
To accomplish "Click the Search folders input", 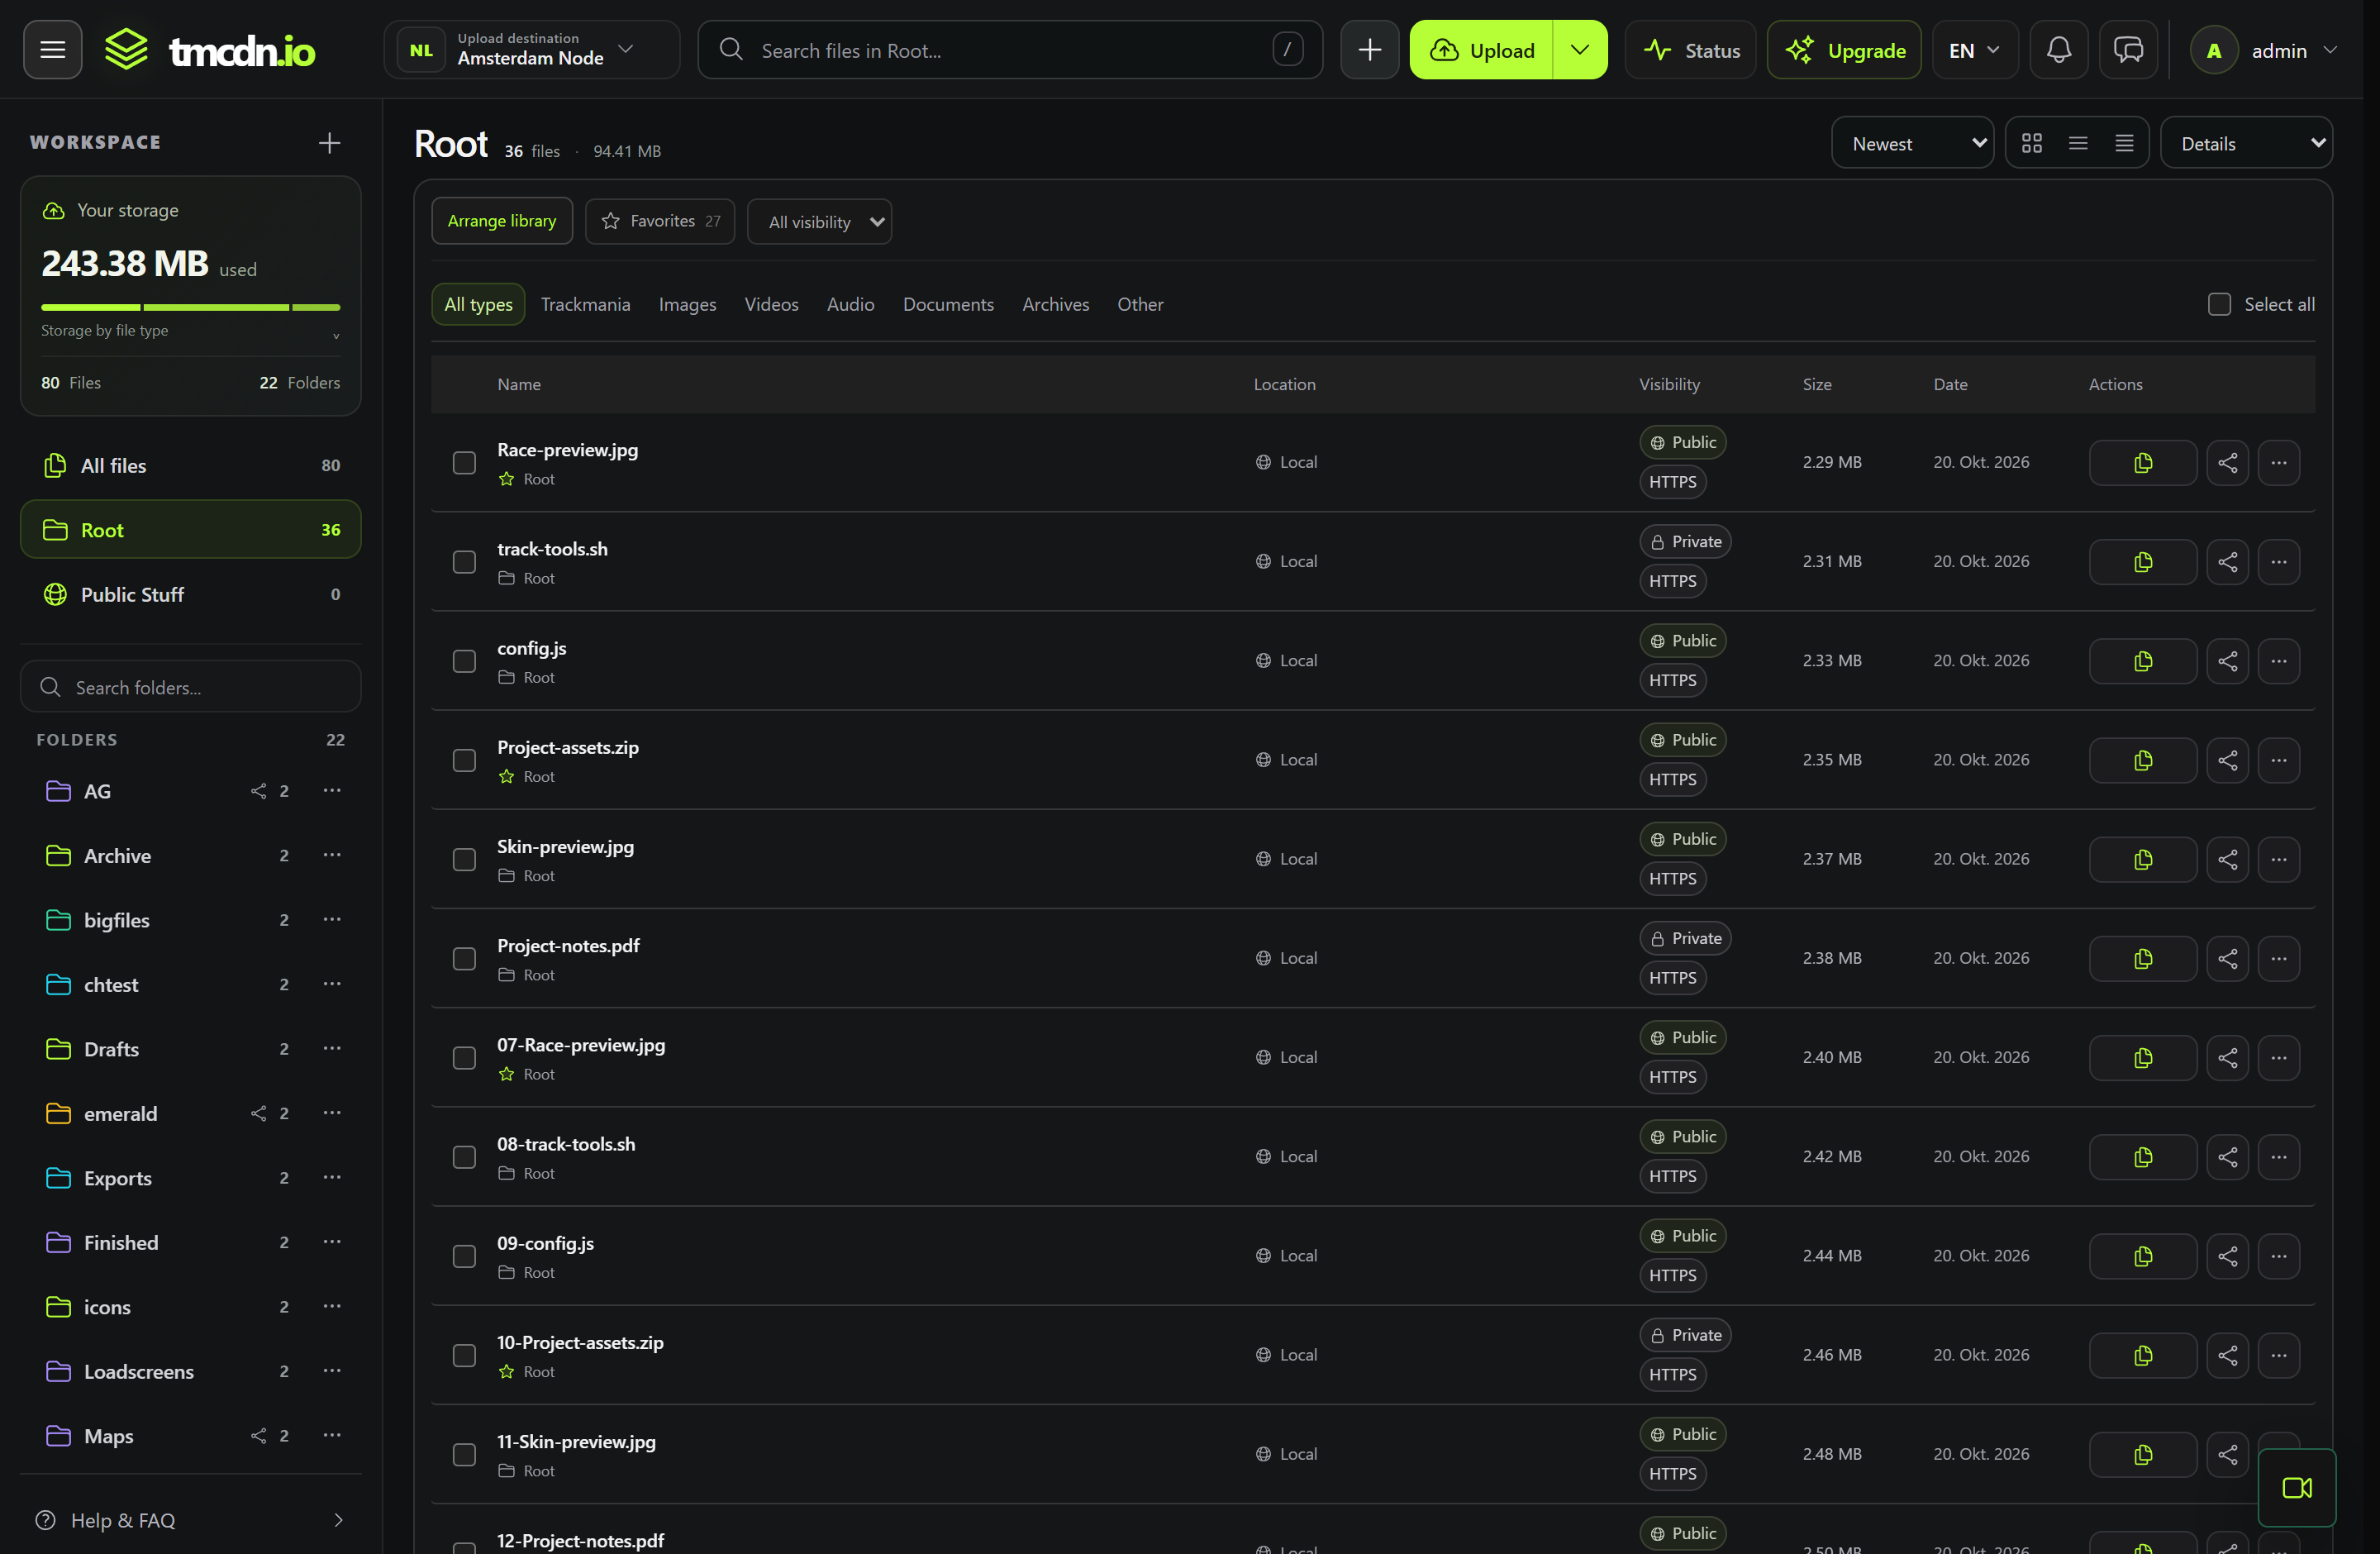I will [190, 687].
